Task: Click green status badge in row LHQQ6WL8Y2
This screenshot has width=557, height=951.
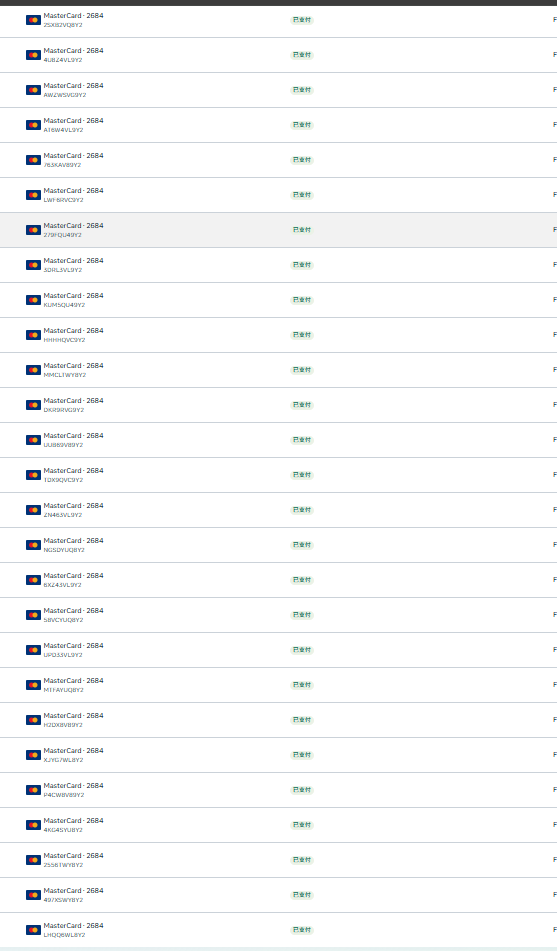Action: [302, 930]
